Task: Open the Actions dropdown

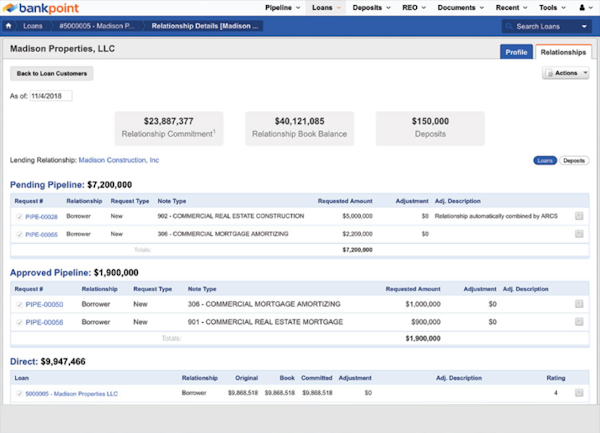Action: click(565, 73)
